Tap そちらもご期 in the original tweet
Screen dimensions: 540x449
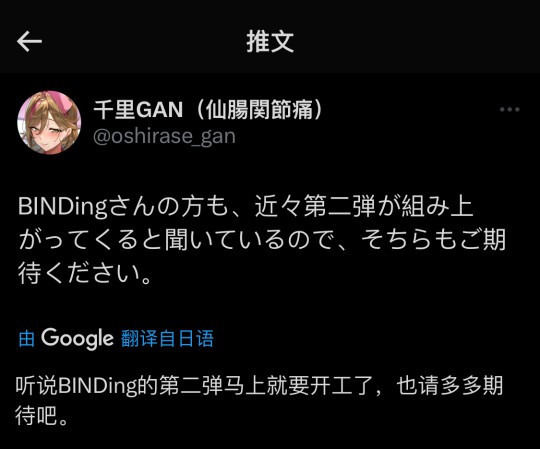coord(433,240)
